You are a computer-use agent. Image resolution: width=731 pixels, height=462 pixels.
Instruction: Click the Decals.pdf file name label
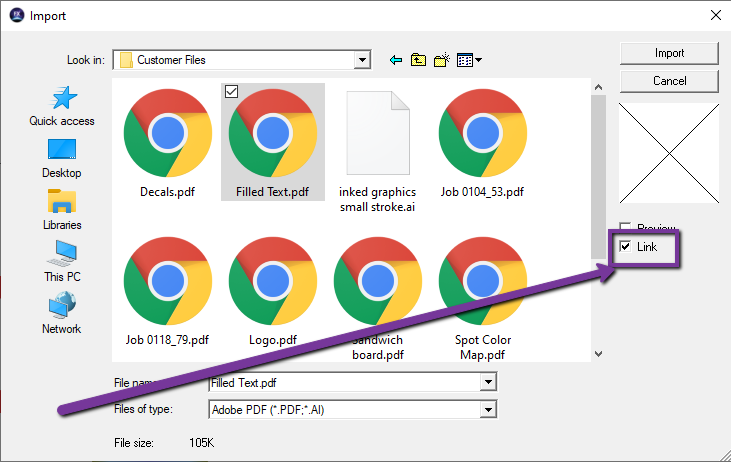pos(167,192)
